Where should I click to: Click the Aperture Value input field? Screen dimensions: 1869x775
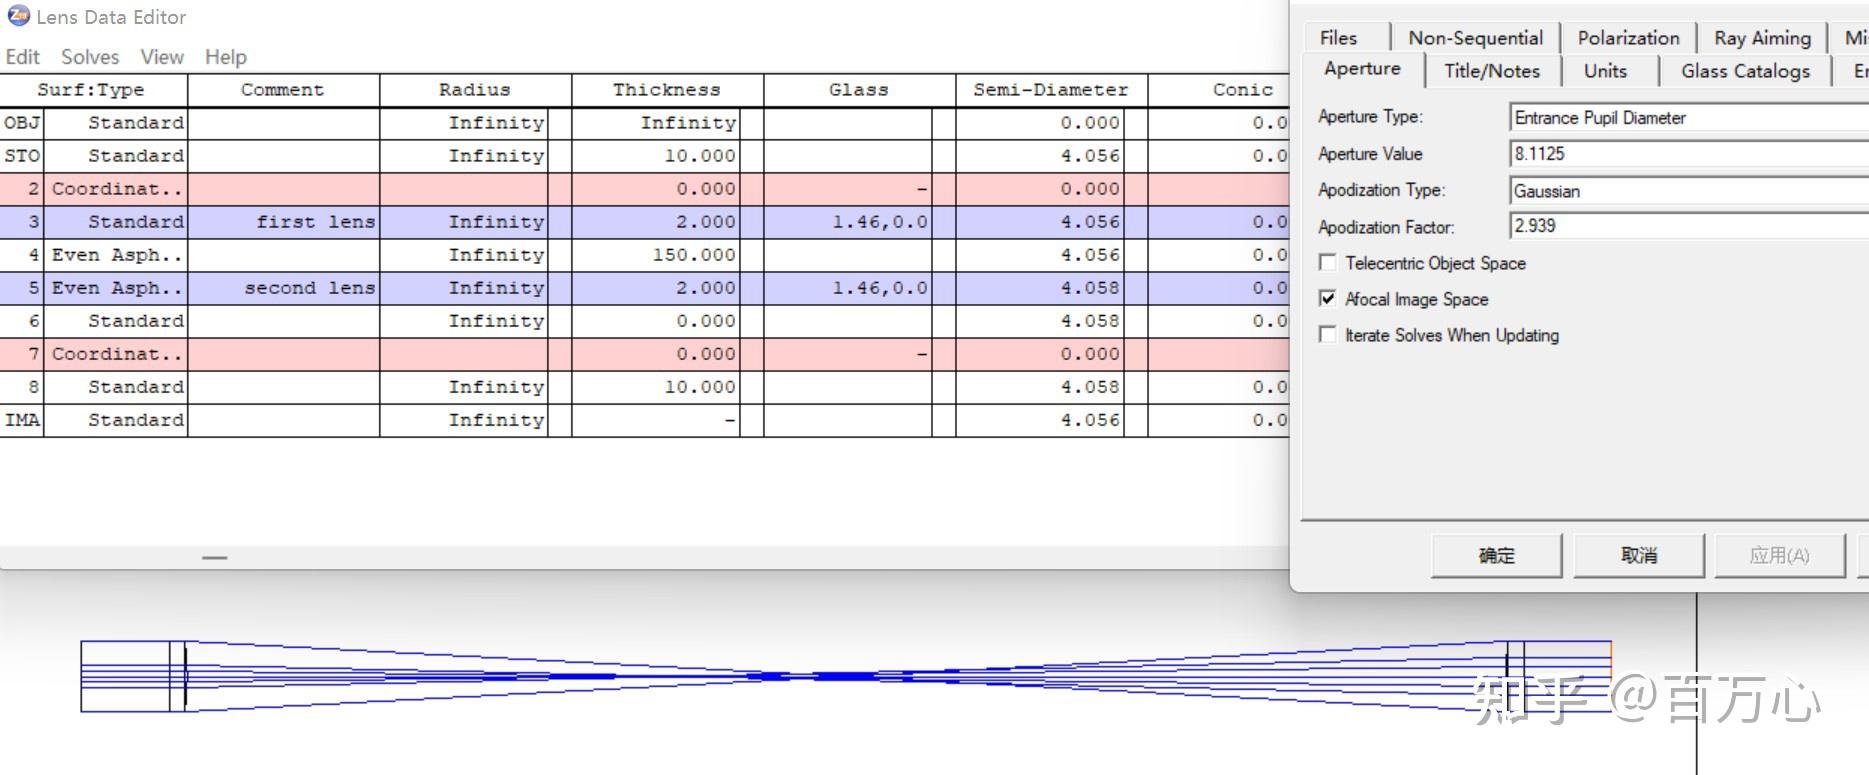1688,154
